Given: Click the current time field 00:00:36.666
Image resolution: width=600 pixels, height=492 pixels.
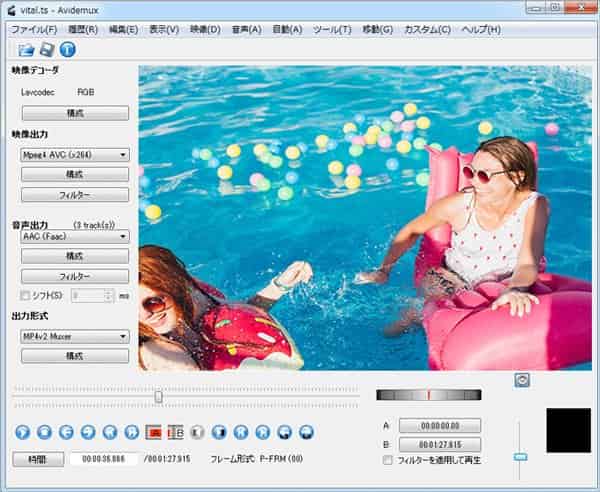Looking at the screenshot, I should (103, 459).
